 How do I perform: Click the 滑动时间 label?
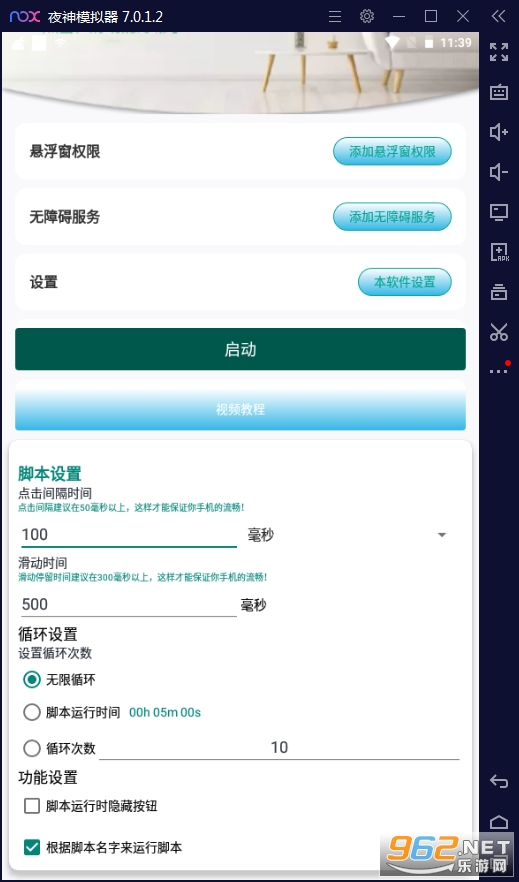[43, 563]
